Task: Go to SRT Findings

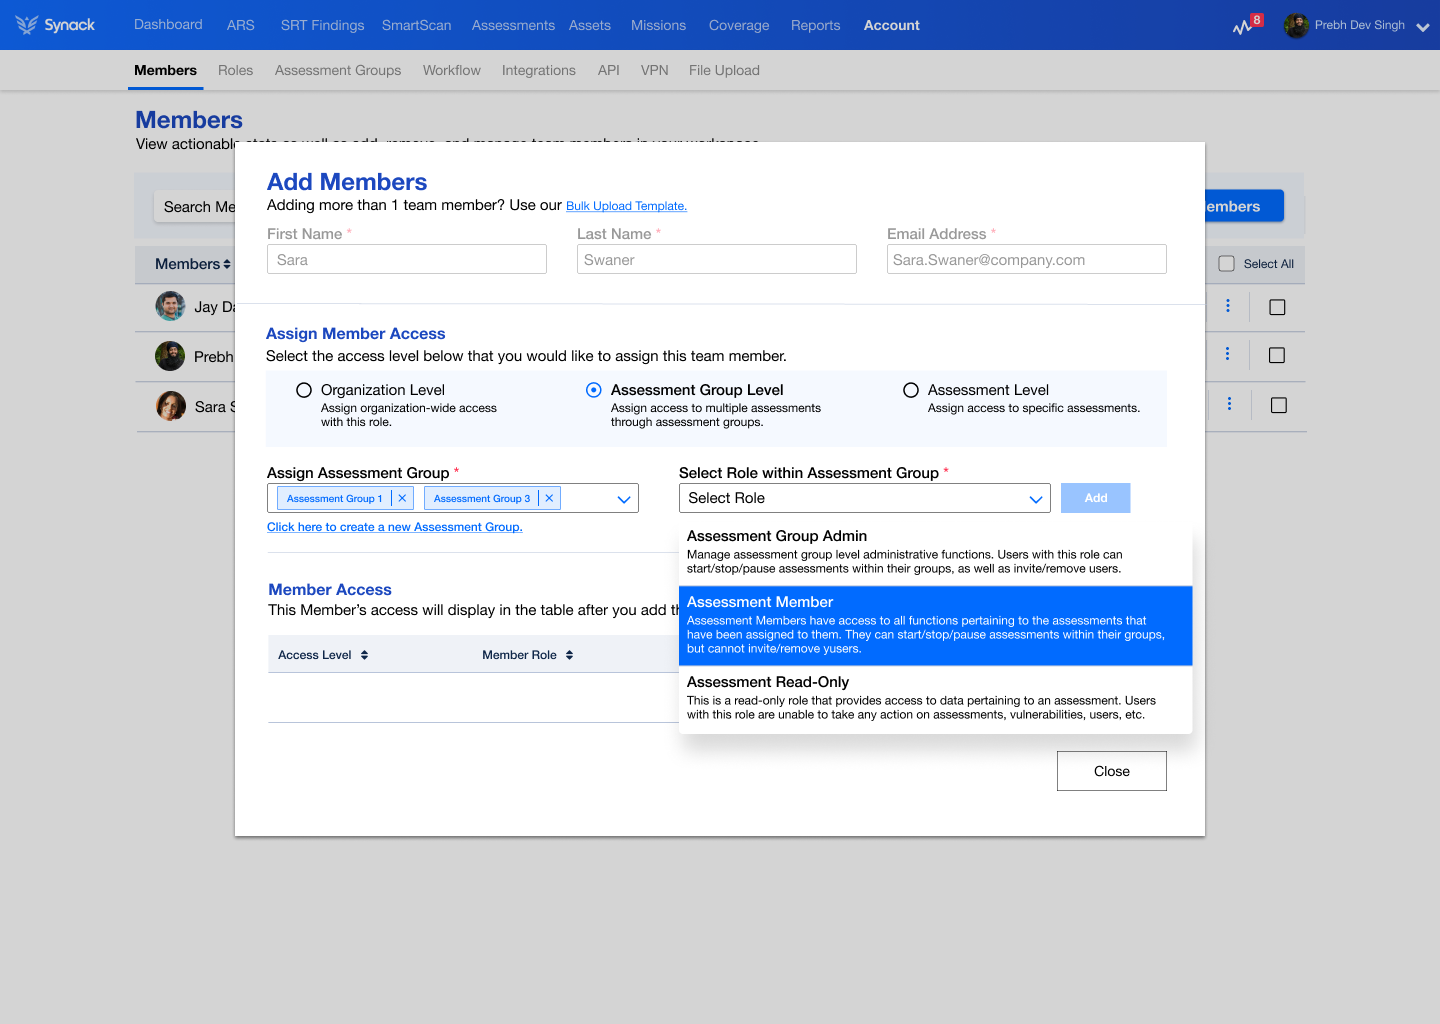Action: 322,25
